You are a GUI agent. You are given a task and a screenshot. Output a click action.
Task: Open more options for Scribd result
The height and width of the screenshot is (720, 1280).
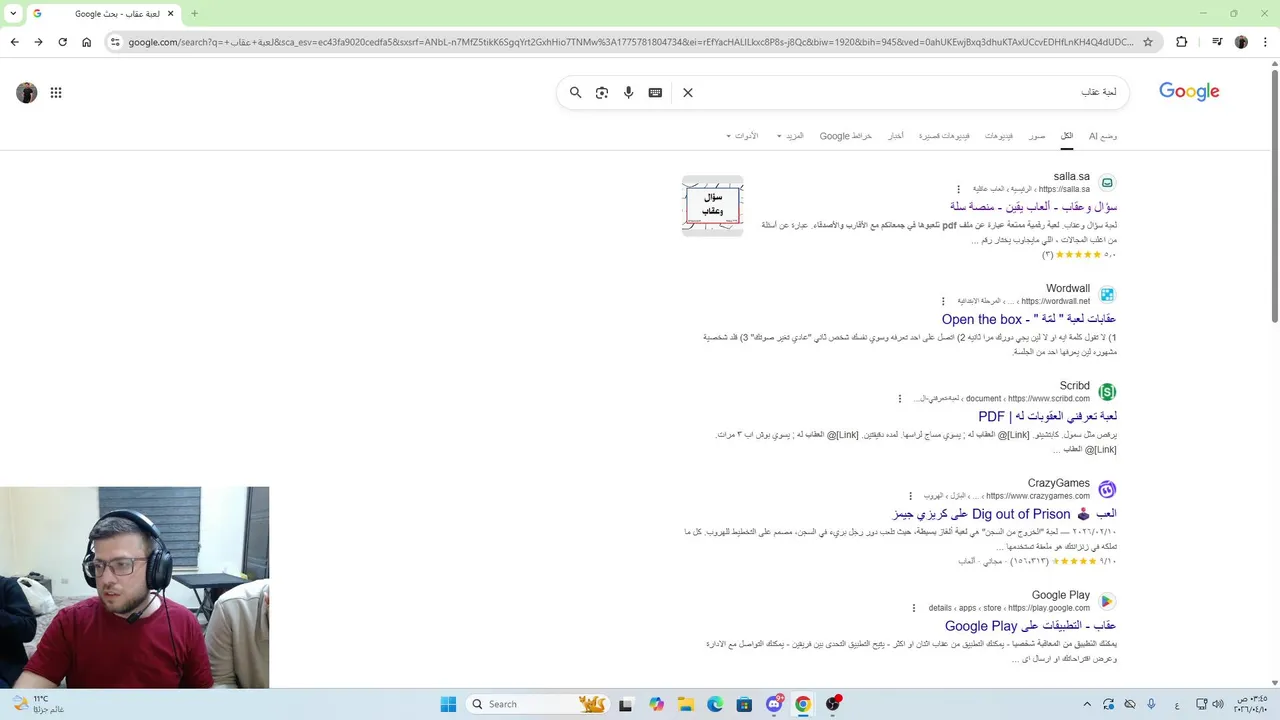(x=900, y=398)
